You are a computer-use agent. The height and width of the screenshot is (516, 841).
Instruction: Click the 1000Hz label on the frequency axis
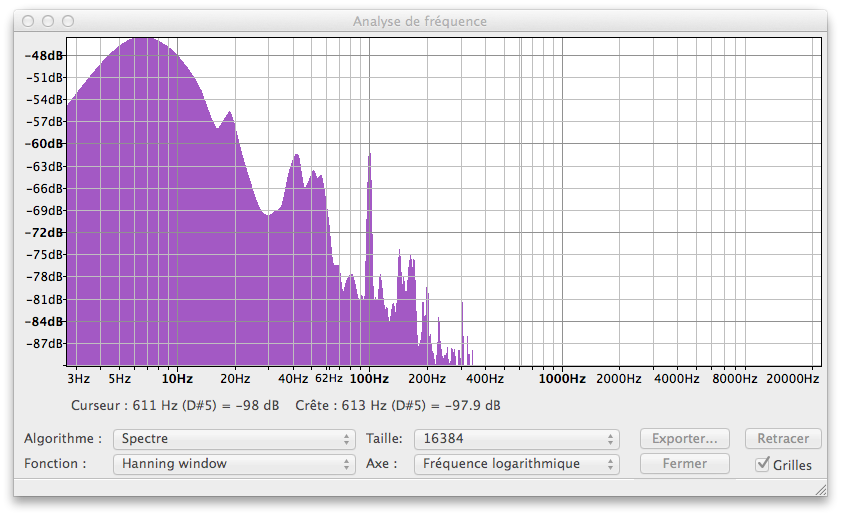pyautogui.click(x=562, y=379)
